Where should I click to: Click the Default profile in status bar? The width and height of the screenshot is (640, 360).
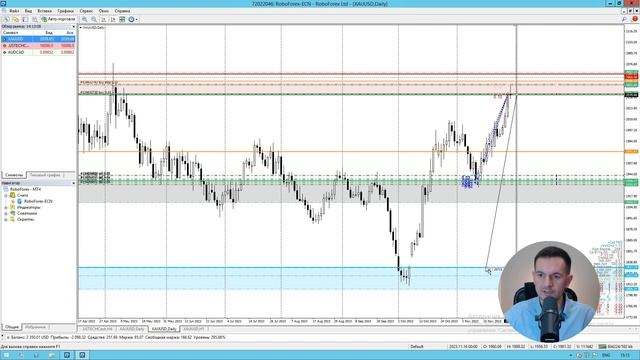coord(417,347)
